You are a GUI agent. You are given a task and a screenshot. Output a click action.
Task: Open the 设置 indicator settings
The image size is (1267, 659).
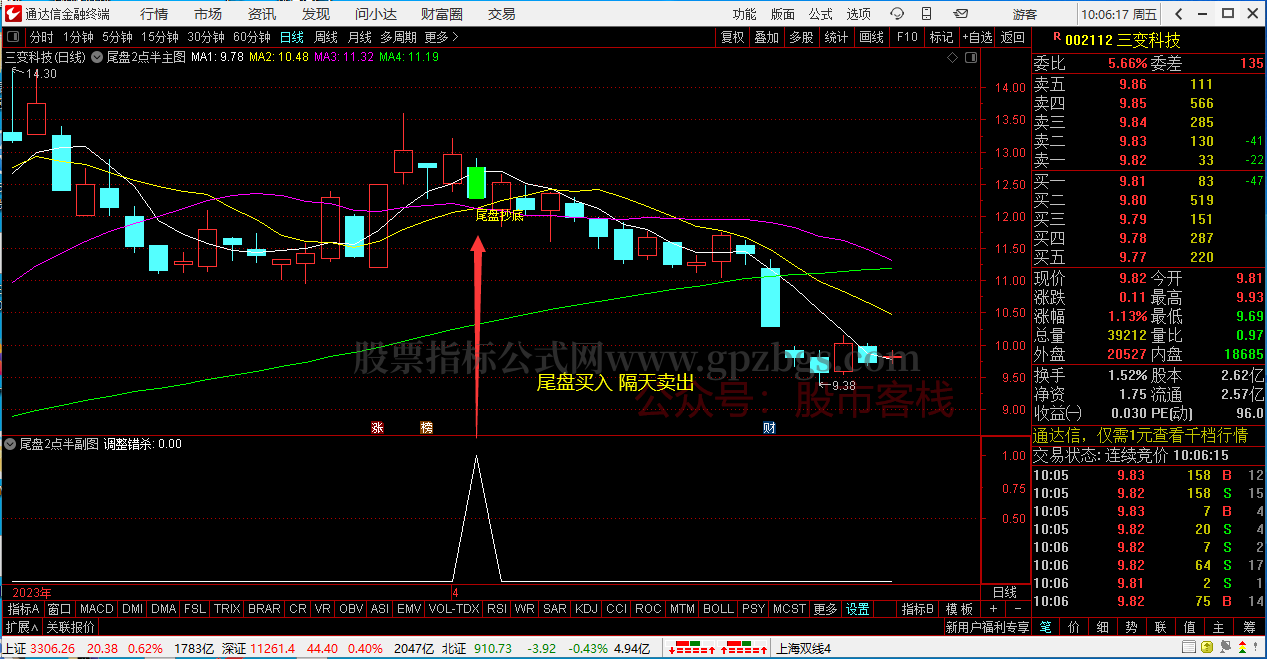(858, 609)
